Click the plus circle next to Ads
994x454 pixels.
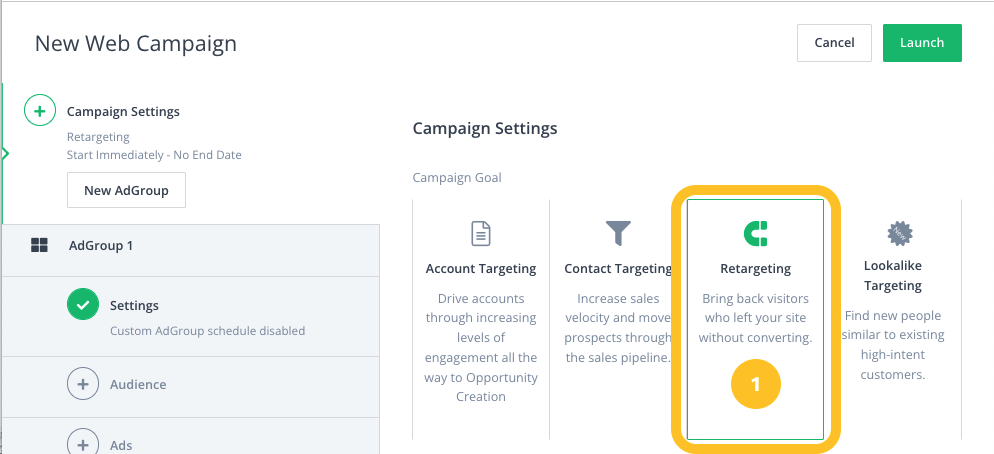tap(82, 445)
